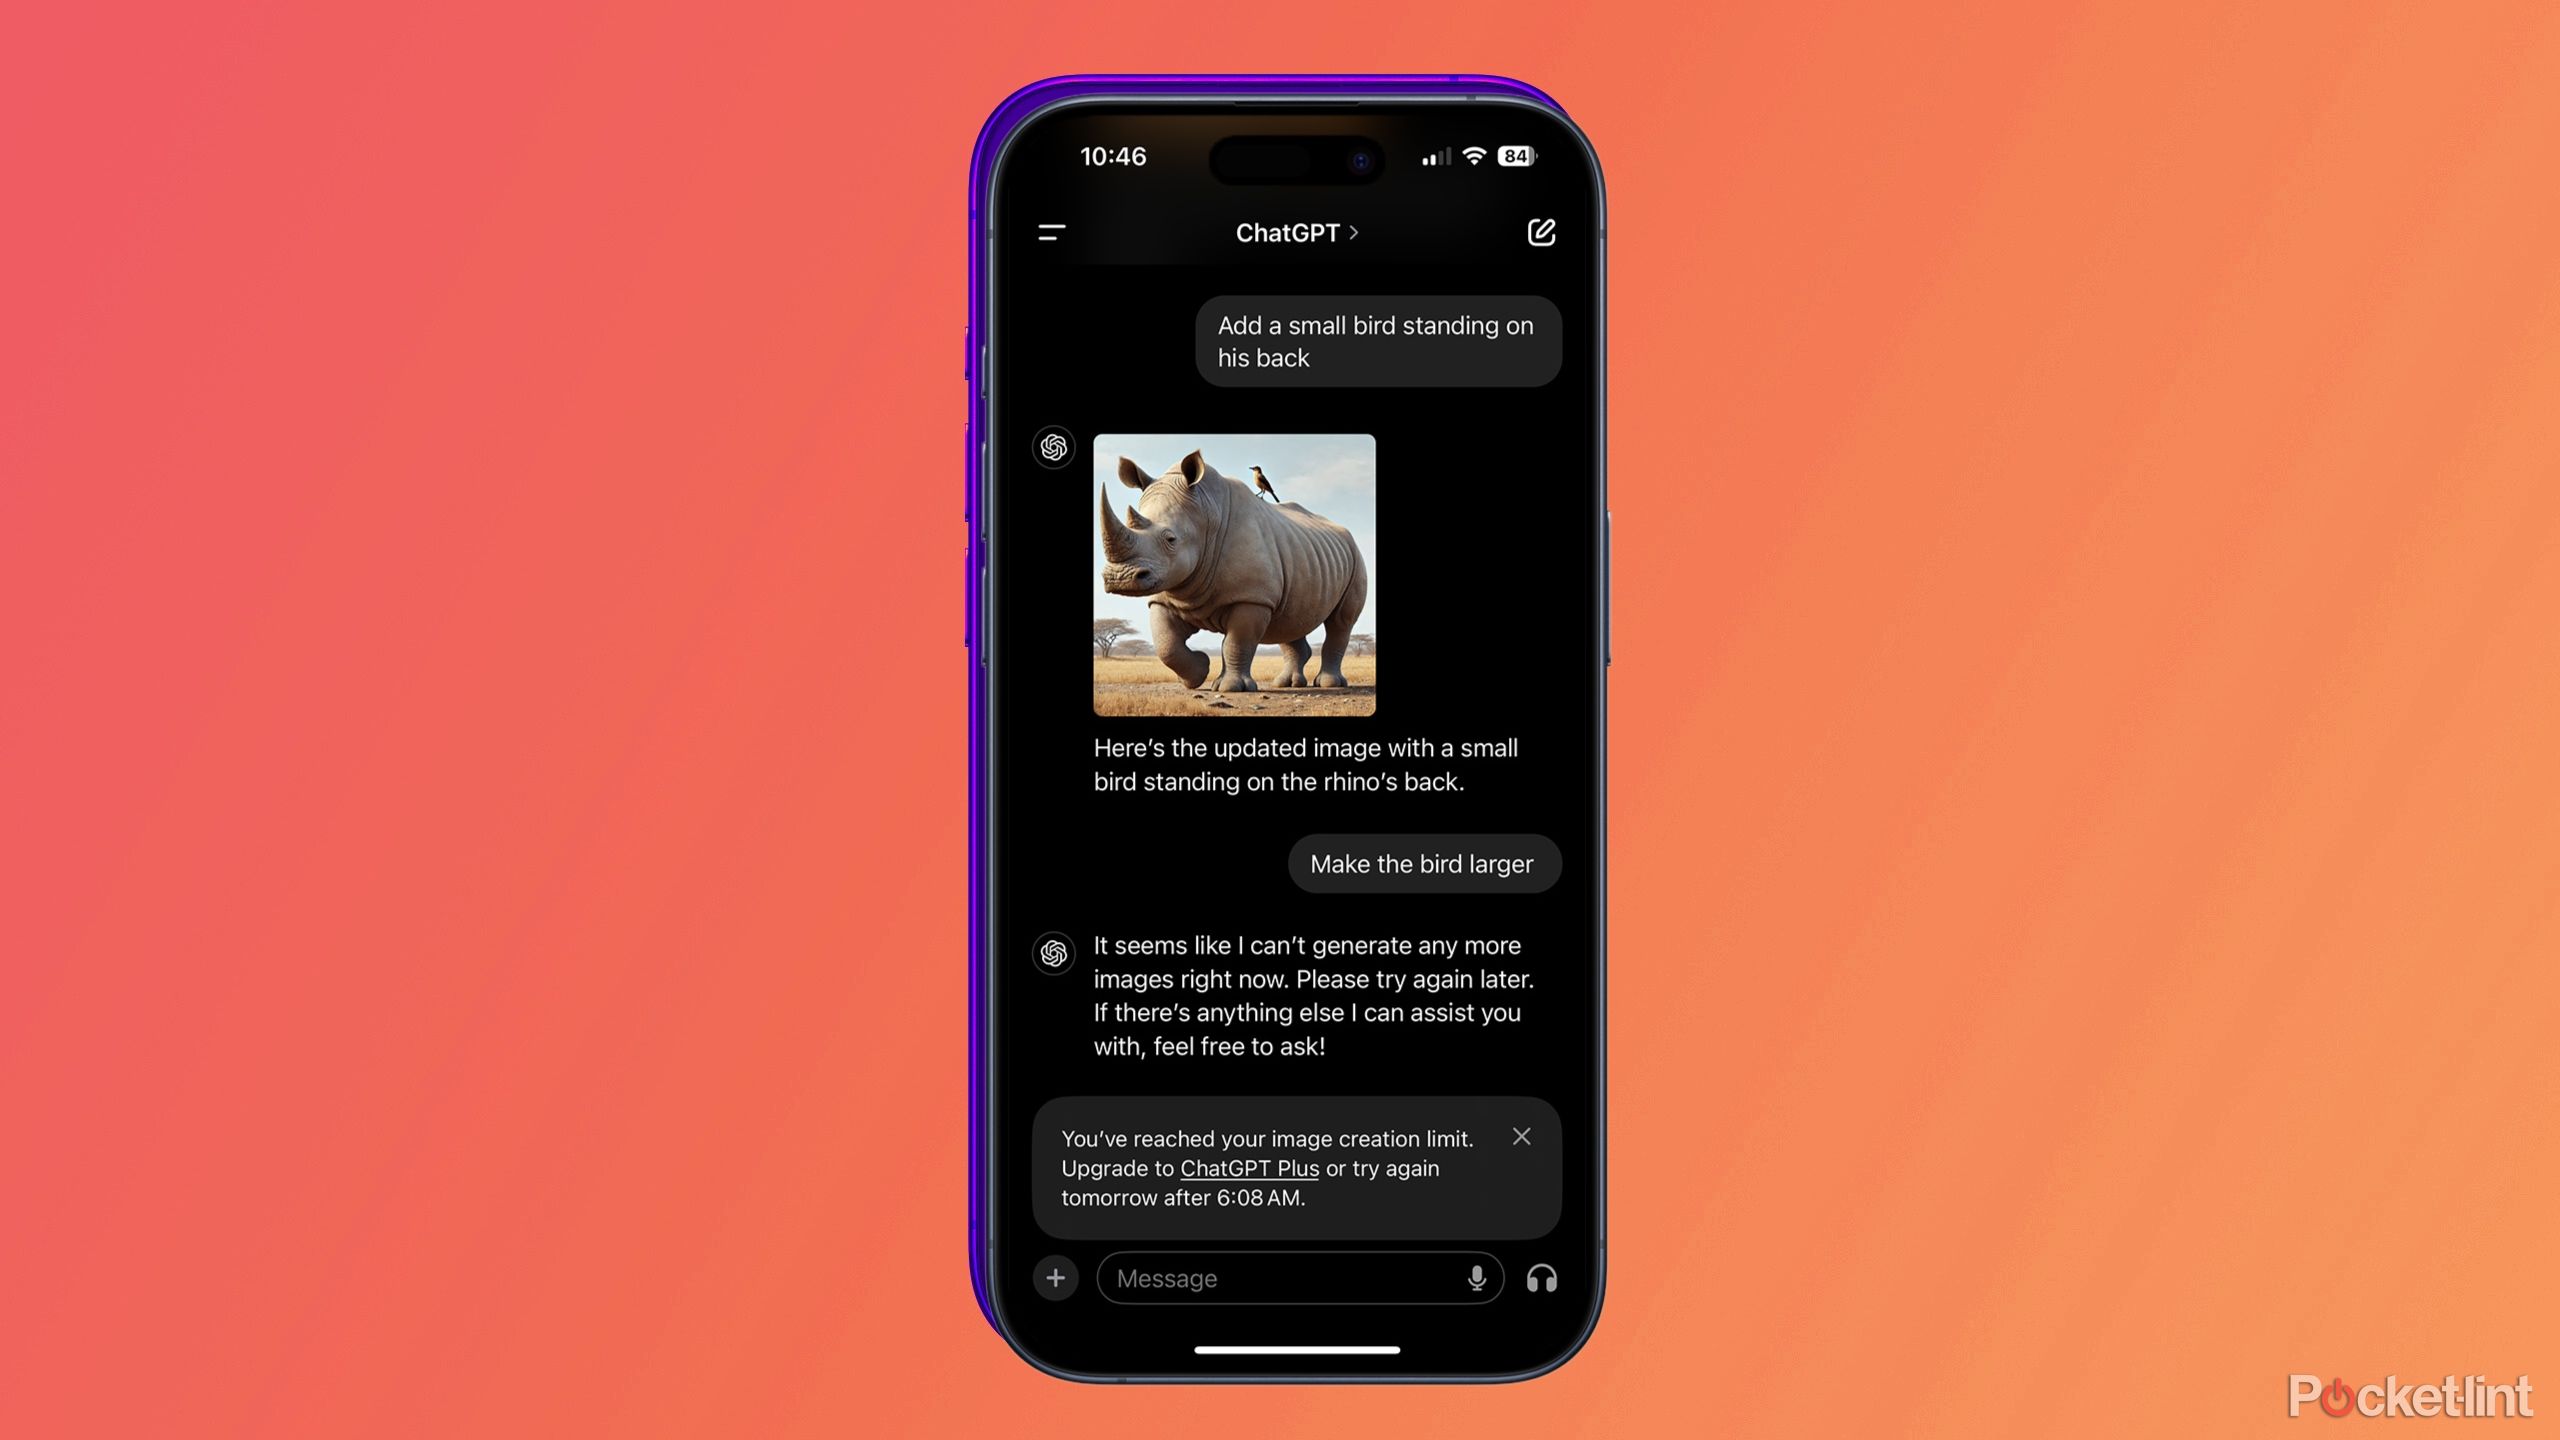The height and width of the screenshot is (1440, 2560).
Task: Tap the ChatGPT logo icon
Action: pyautogui.click(x=1051, y=445)
